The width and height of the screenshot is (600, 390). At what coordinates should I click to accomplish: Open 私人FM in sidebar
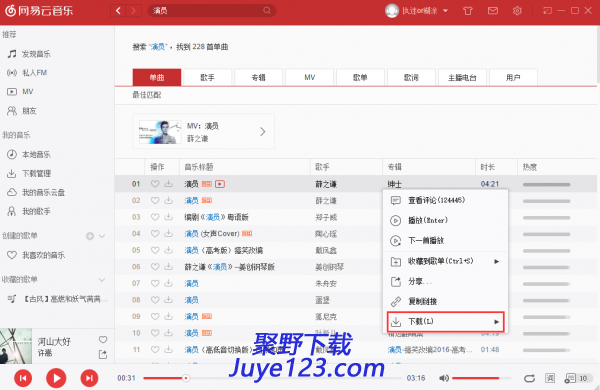pos(27,73)
